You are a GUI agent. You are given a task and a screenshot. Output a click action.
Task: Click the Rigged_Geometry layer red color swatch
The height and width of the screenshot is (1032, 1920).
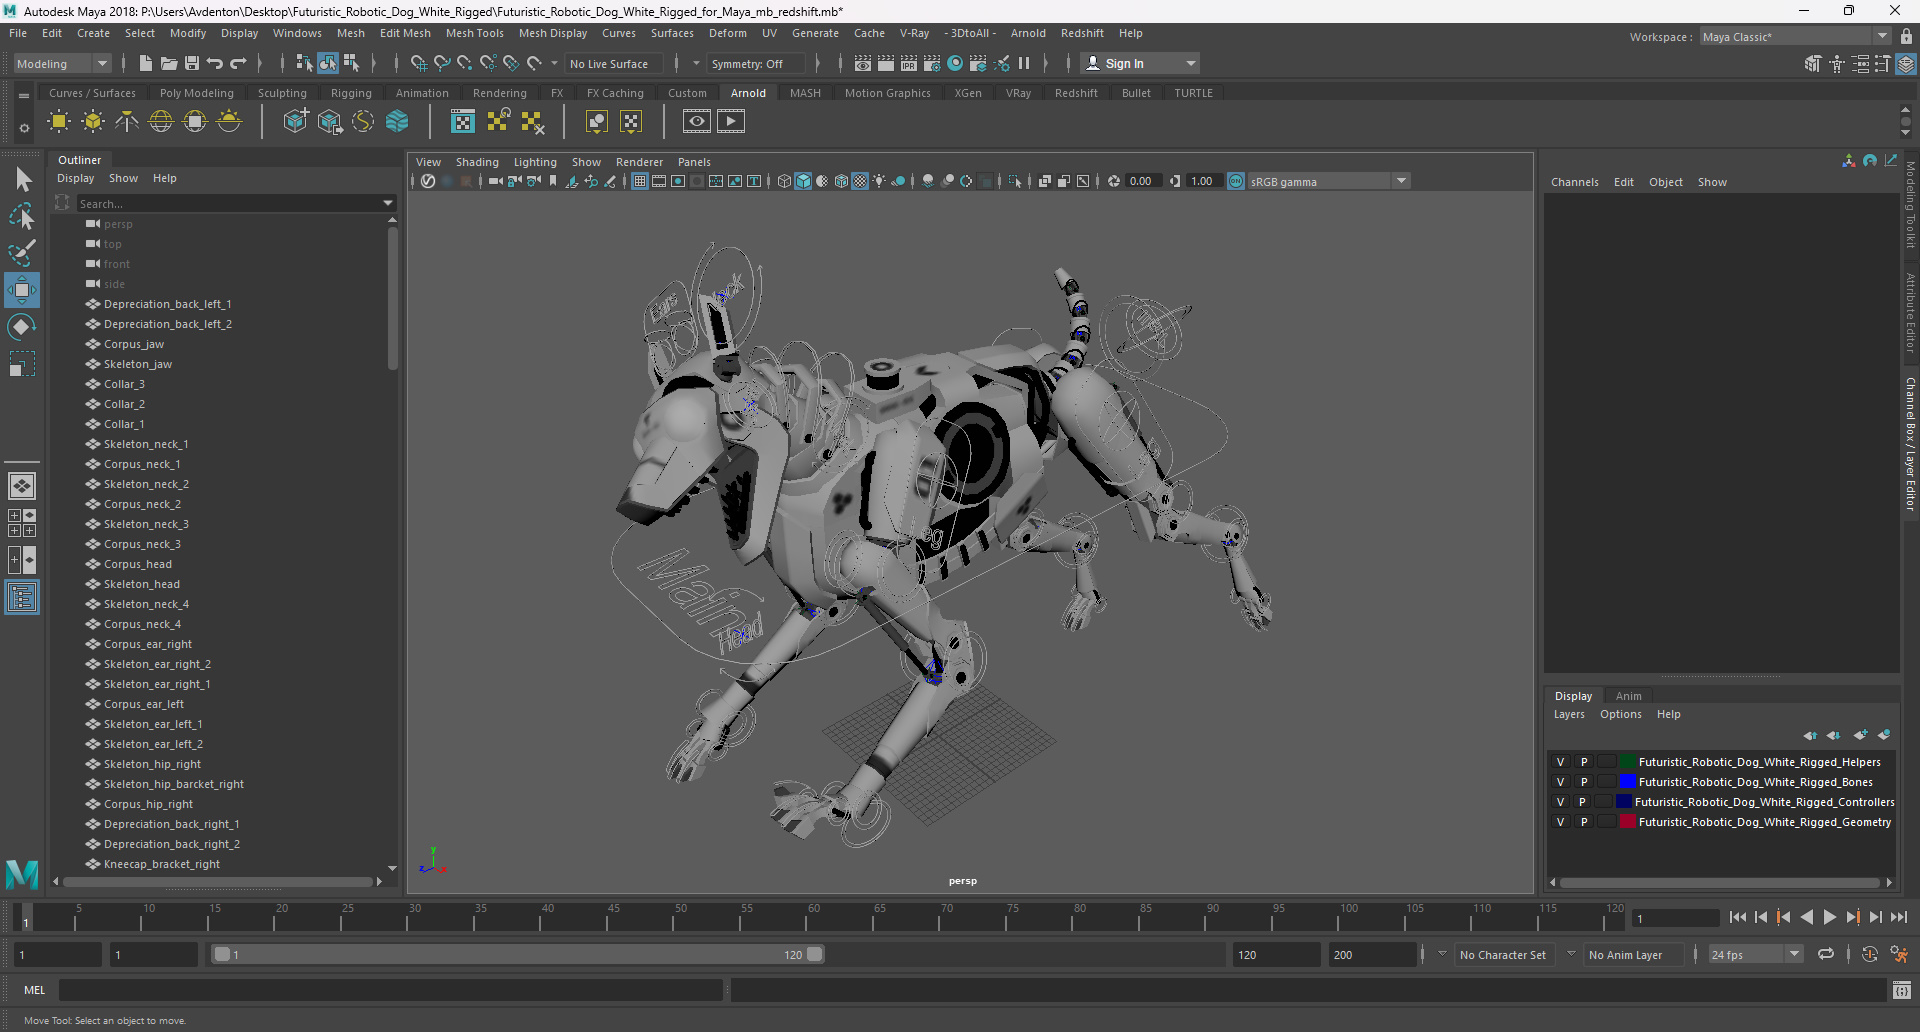[x=1627, y=822]
